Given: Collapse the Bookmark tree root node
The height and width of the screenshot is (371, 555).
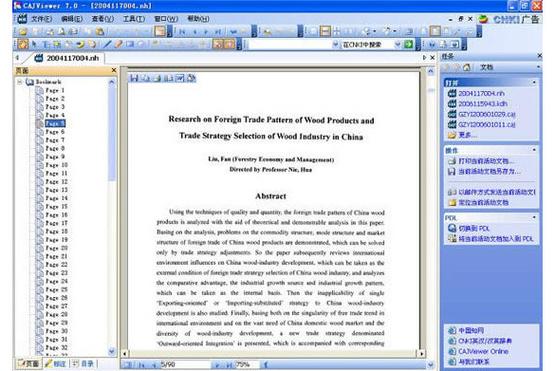Looking at the screenshot, I should (20, 82).
